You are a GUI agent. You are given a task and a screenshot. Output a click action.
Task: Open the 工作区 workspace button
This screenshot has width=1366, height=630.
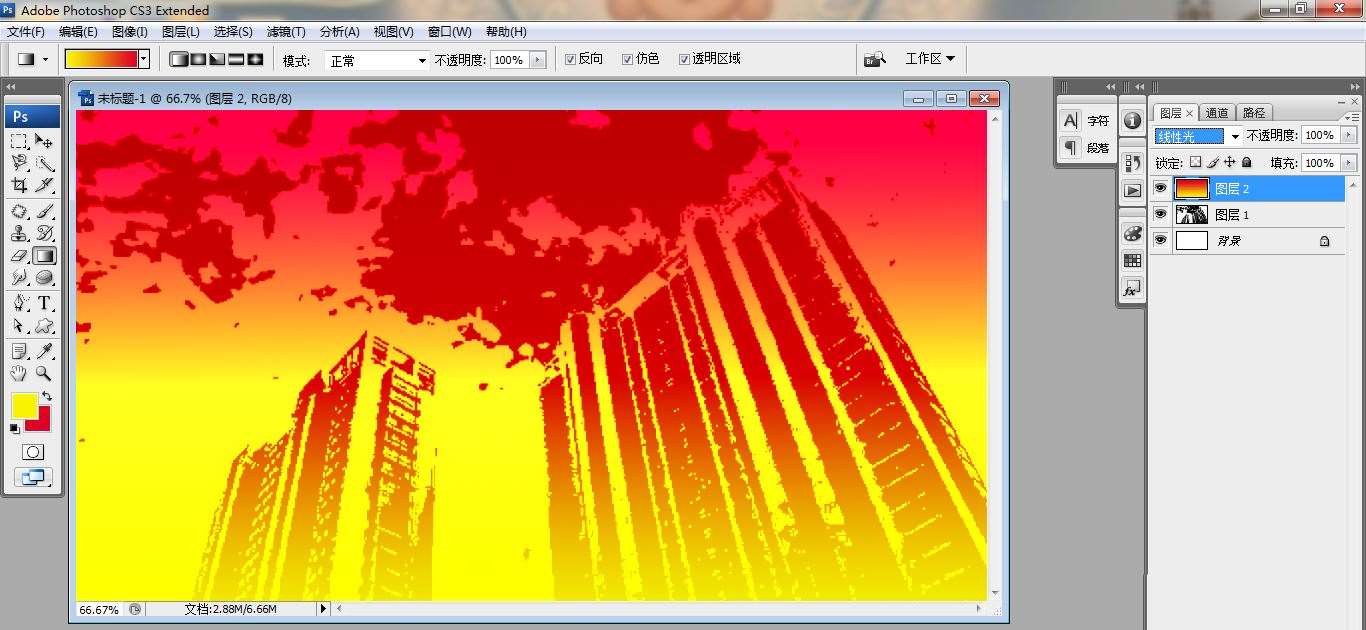(929, 59)
